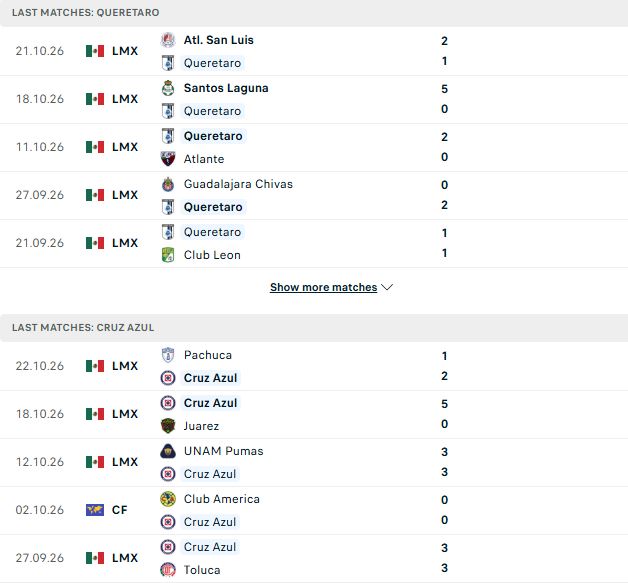Click the chevron beside Show more matches
Viewport: 628px width, 583px height.
[387, 287]
